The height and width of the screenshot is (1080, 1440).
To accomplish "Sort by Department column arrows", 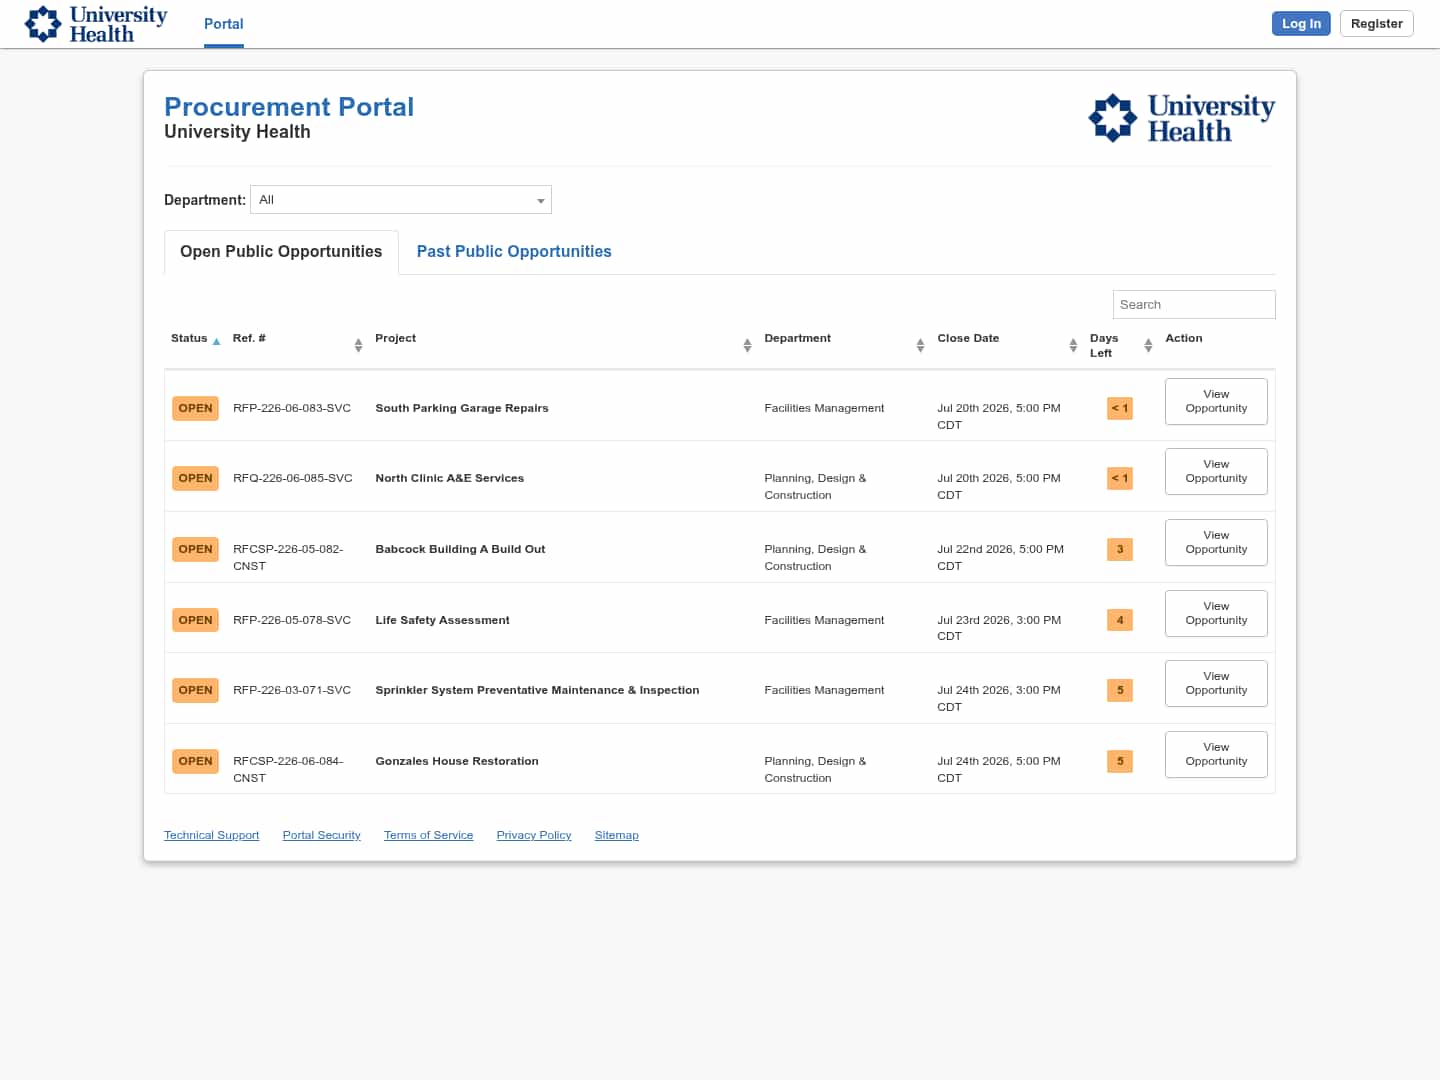I will click(x=920, y=345).
